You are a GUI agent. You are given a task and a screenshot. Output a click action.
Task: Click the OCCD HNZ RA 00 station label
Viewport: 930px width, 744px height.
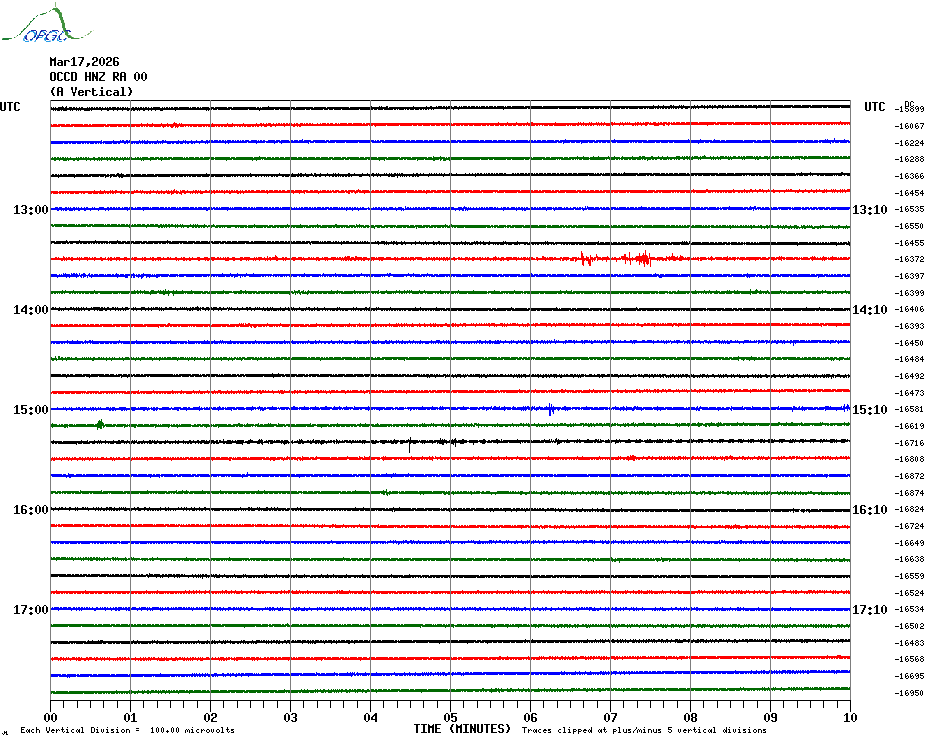point(98,77)
